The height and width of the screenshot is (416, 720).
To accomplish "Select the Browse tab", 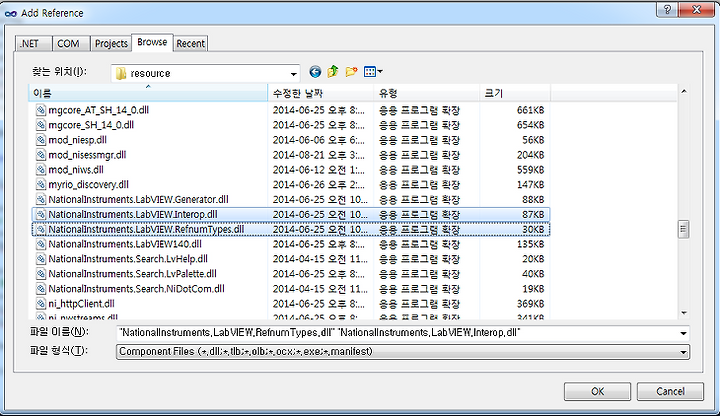I will point(152,42).
